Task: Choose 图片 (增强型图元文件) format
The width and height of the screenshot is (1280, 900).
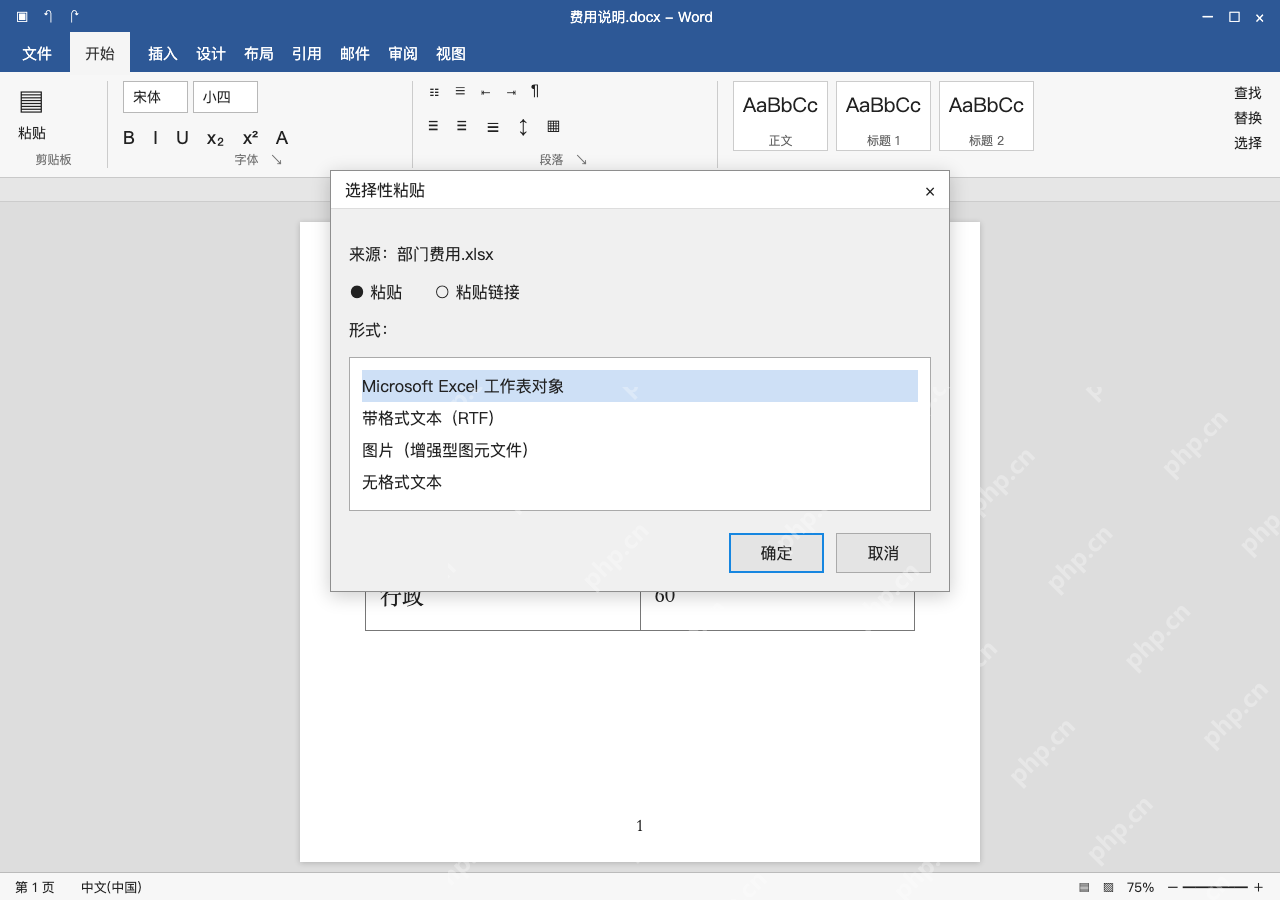Action: pos(640,450)
